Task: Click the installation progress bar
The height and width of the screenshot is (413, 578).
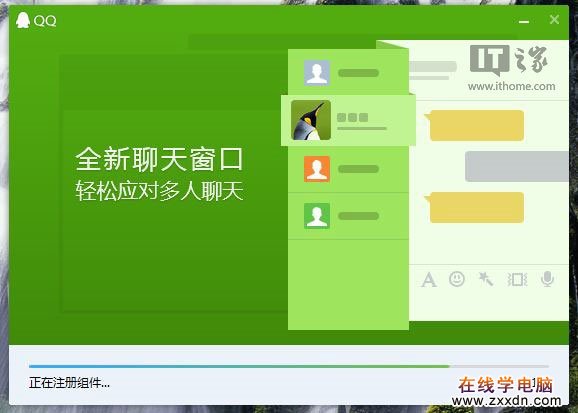Action: pyautogui.click(x=289, y=366)
